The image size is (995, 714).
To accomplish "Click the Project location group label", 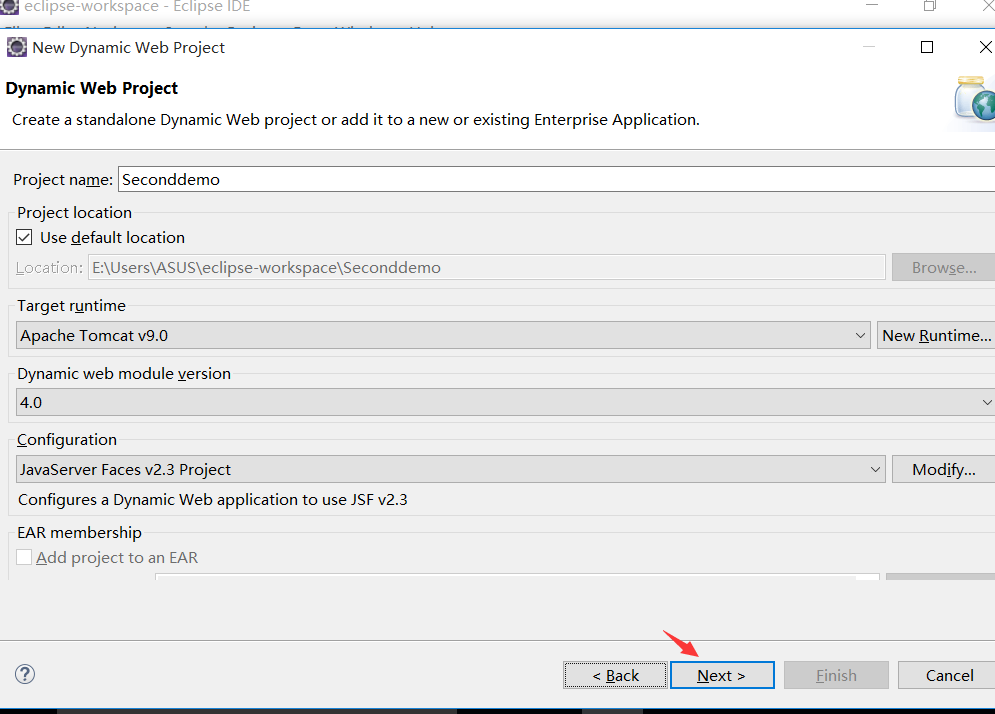I will pos(74,213).
